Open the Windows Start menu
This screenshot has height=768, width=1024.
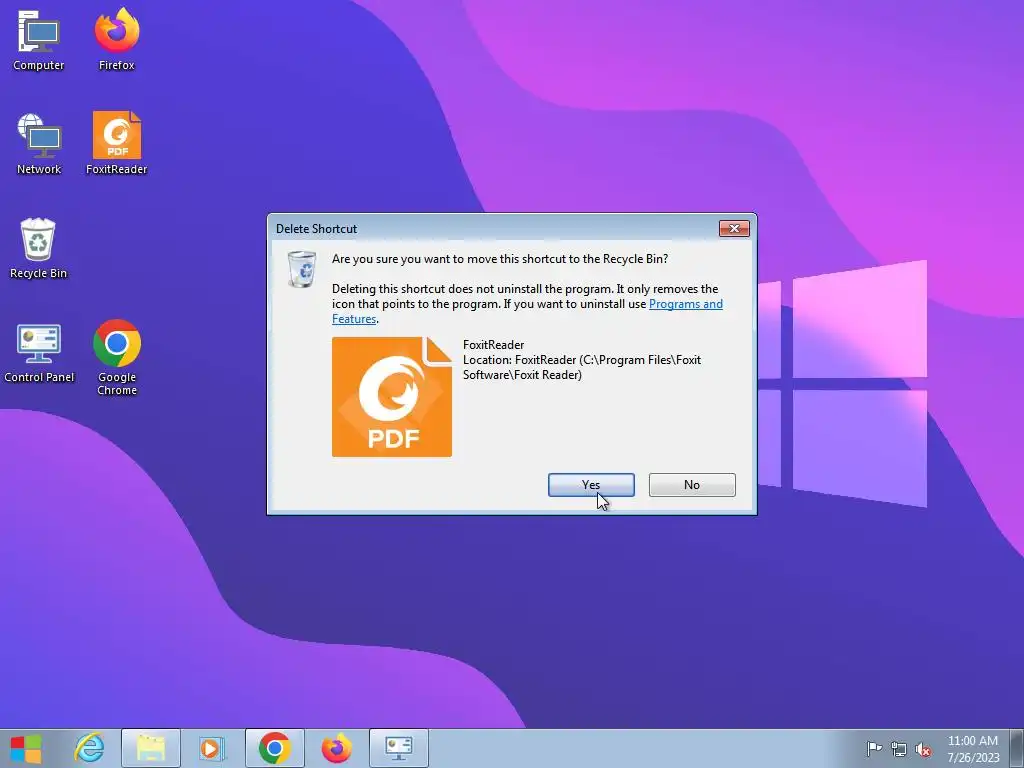click(26, 748)
